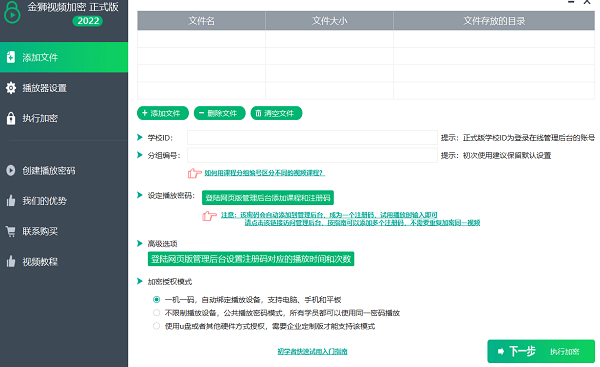
Task: Click the 下一步 执行加密 button
Action: 541,351
